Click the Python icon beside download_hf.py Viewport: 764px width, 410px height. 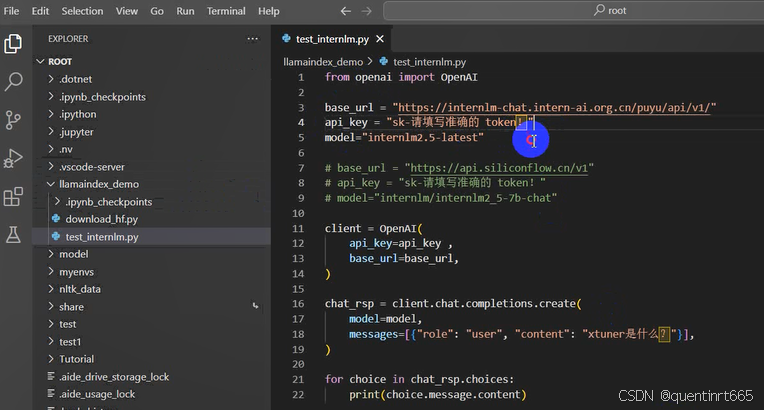click(56, 218)
